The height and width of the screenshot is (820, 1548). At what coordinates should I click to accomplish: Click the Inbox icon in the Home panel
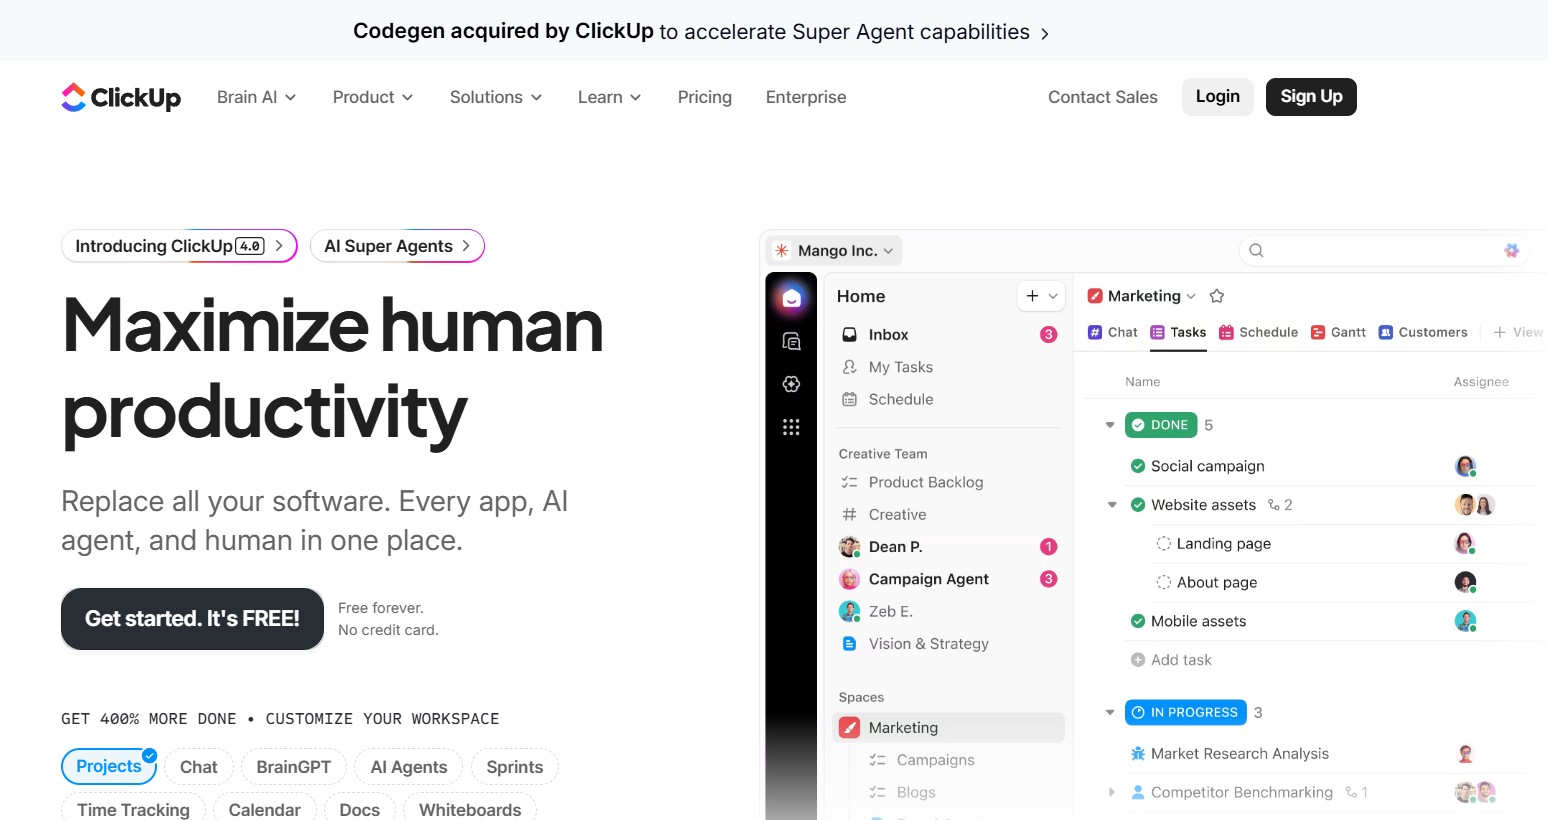(849, 334)
